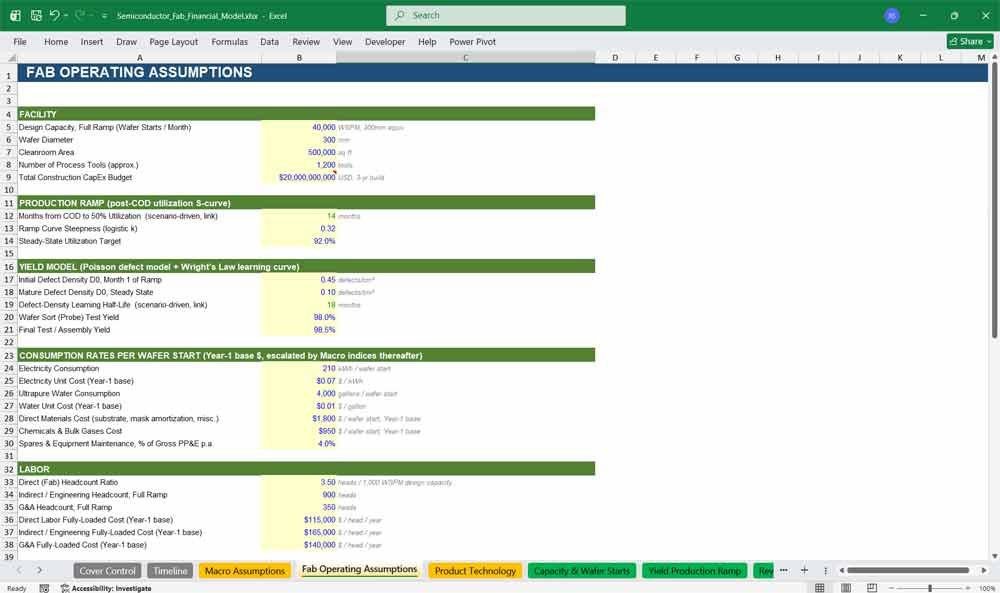This screenshot has height=593, width=1000.
Task: Click the Initial Defect Density value 0.45
Action: [298, 279]
